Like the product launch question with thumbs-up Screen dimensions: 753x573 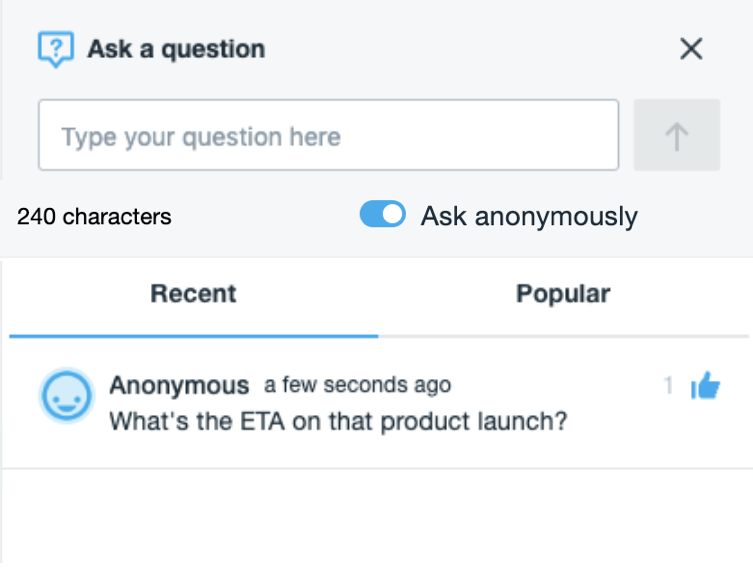coord(706,385)
